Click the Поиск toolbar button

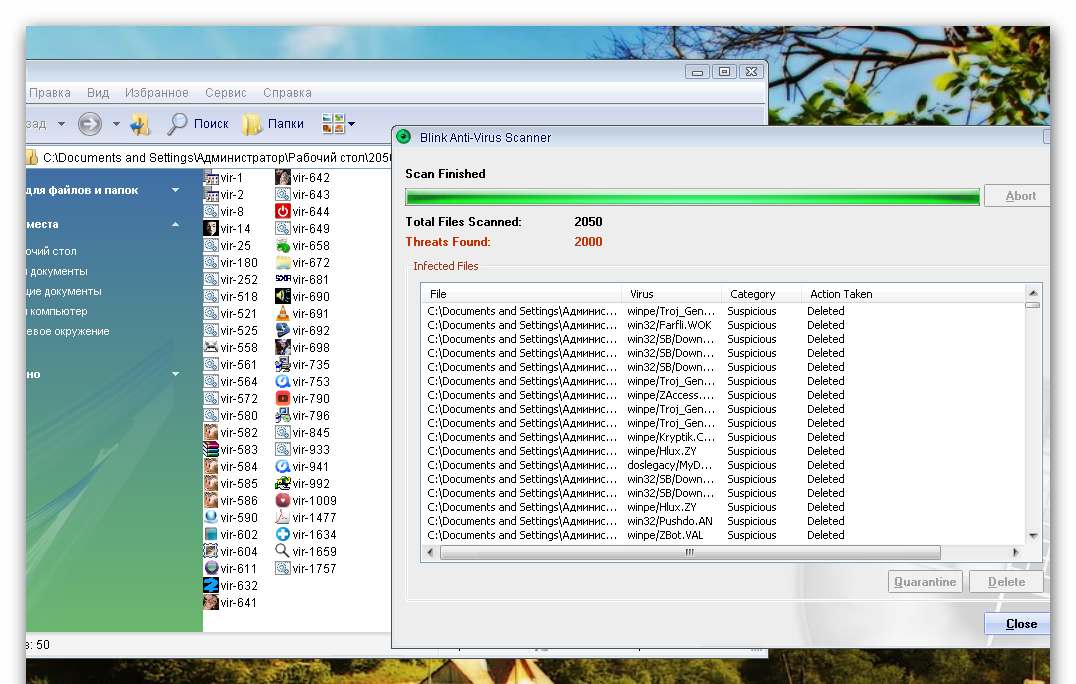click(198, 123)
